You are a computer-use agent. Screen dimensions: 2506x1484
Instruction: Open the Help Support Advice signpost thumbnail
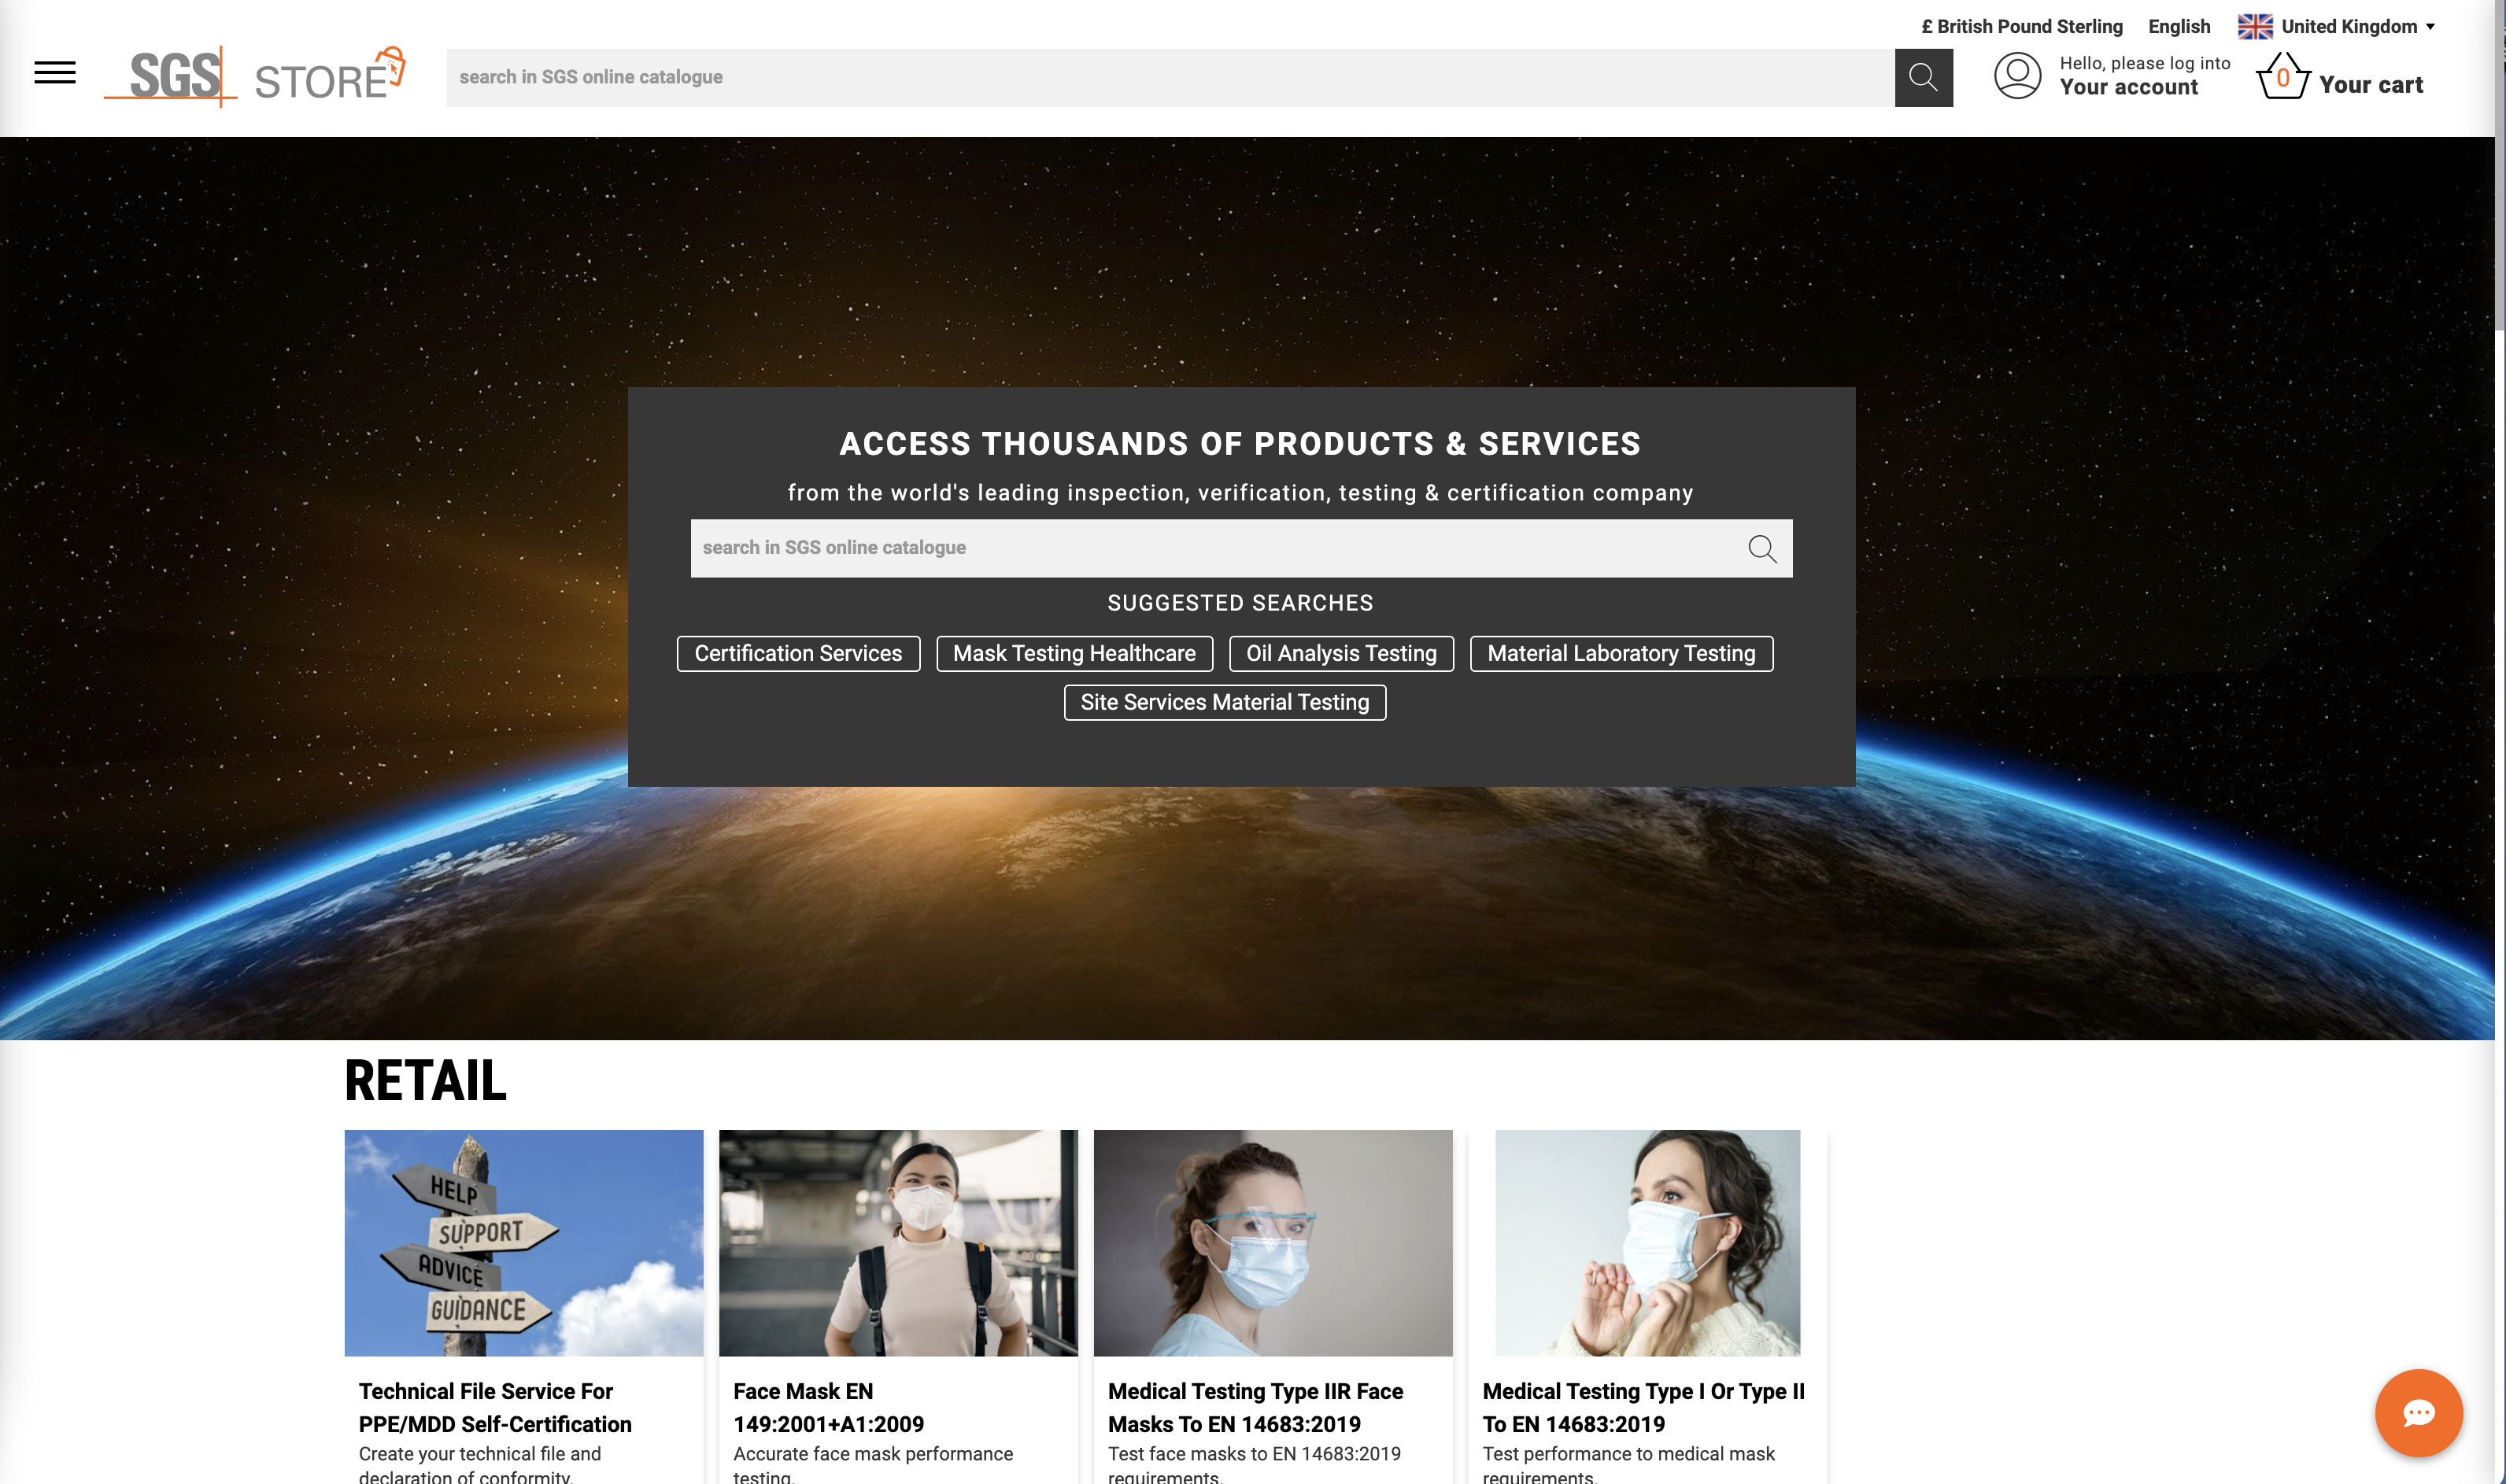524,1243
